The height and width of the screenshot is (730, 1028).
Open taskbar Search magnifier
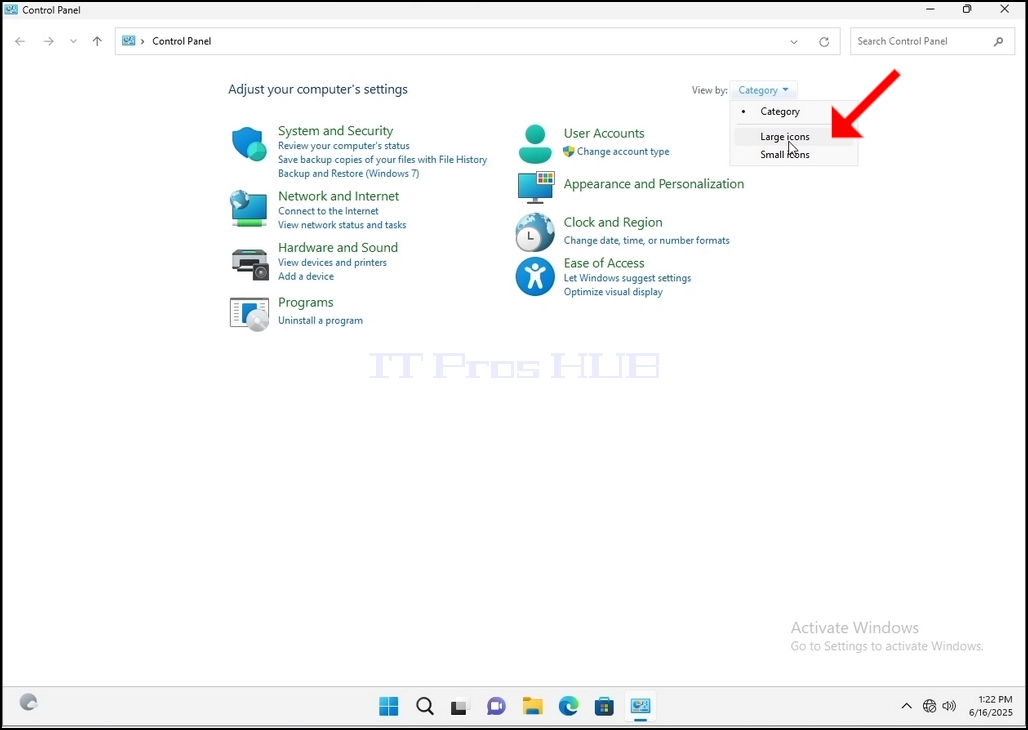pyautogui.click(x=425, y=706)
